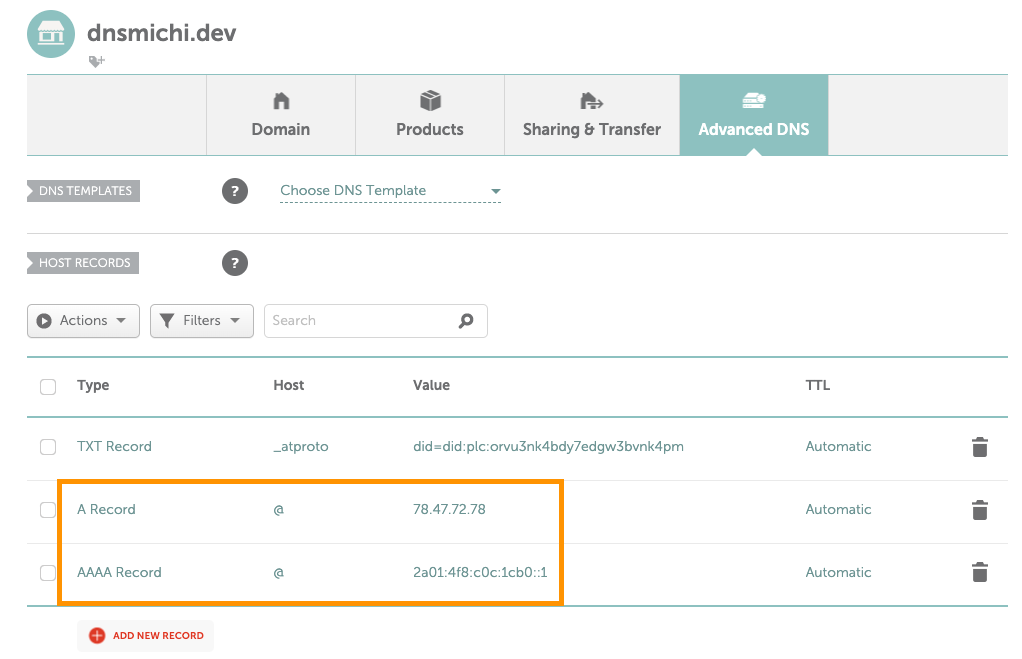Delete the AAAA Record with trash icon
Viewport: 1022px width, 659px height.
[979, 573]
